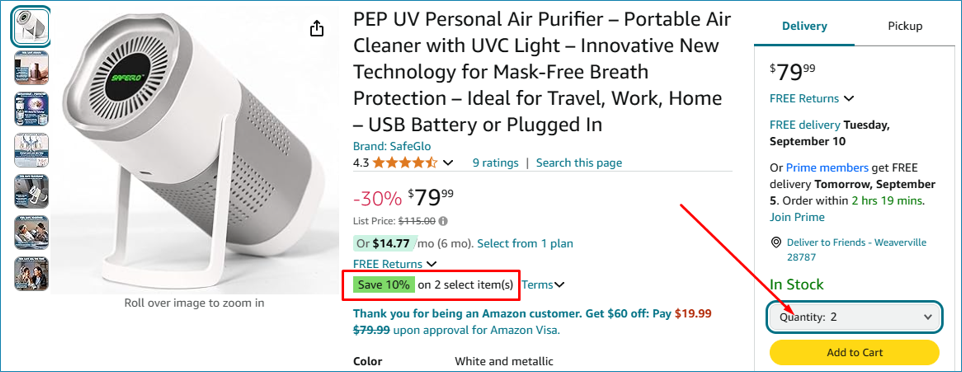
Task: Select the second product thumbnail
Action: pos(31,68)
